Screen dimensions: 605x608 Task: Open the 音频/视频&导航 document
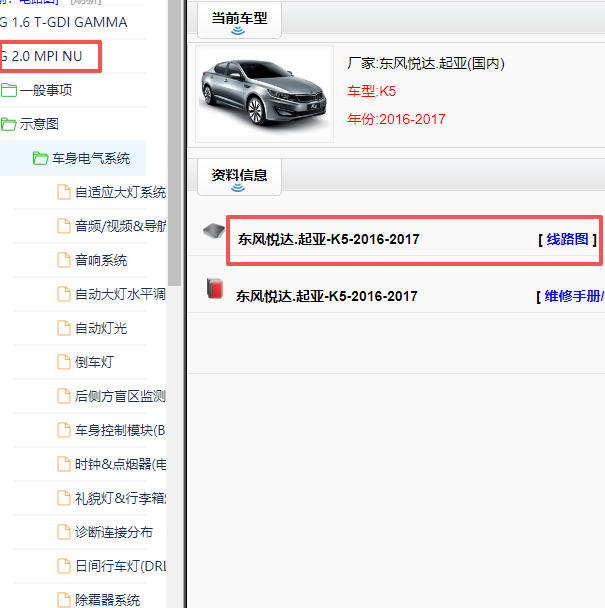tap(120, 226)
